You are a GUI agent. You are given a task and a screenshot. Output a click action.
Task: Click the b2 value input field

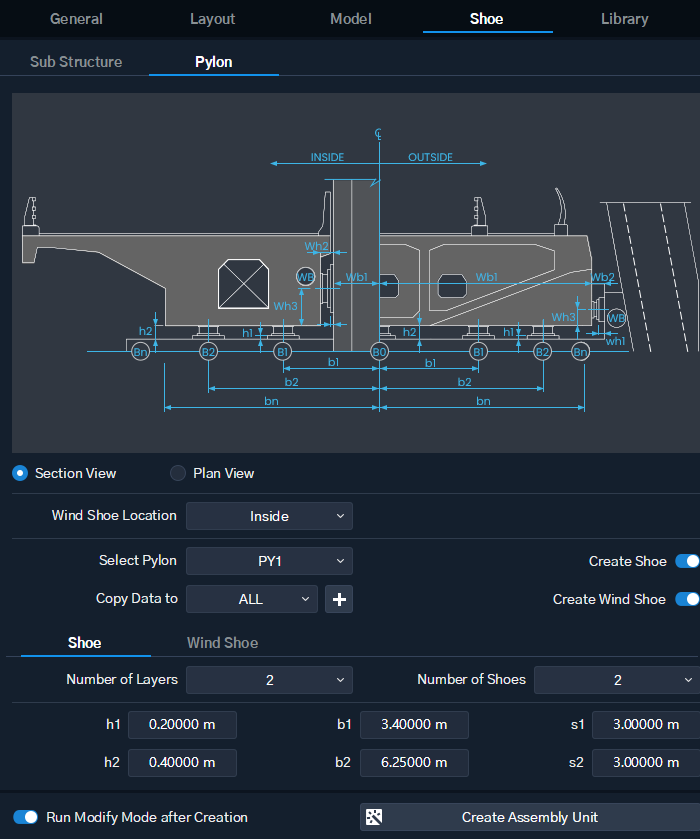[x=414, y=762]
